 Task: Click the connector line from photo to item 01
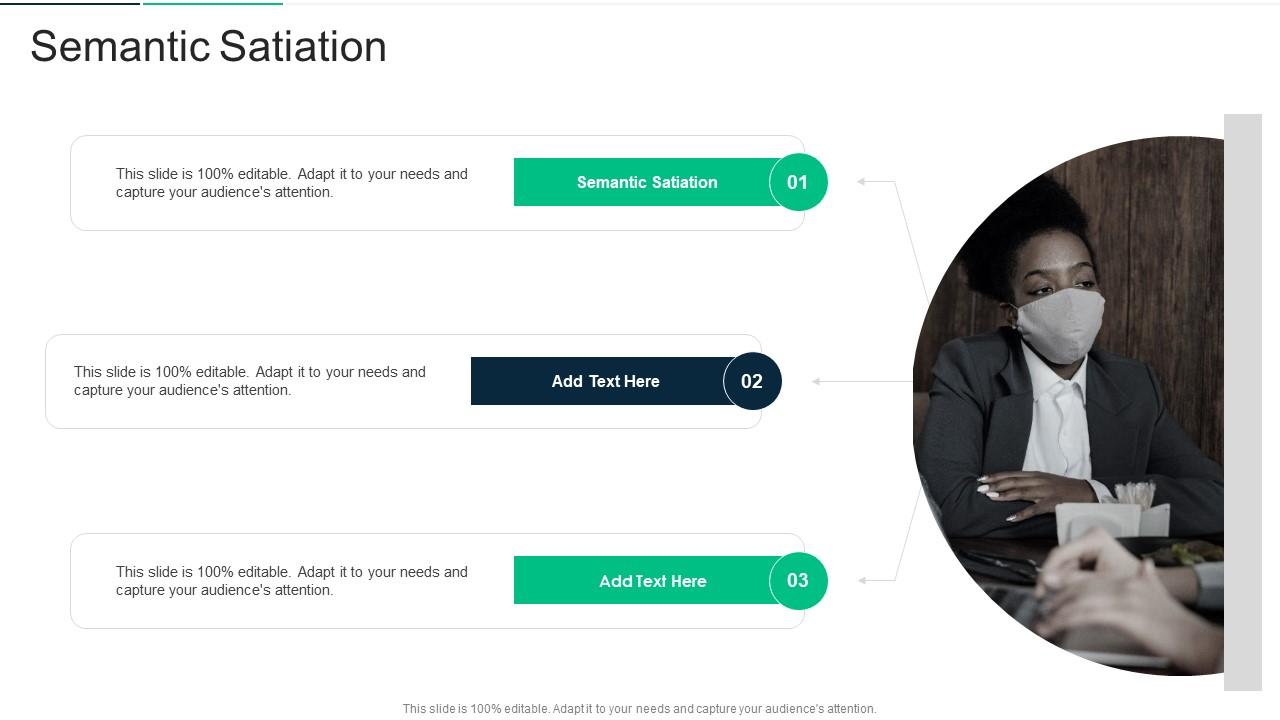tap(910, 240)
